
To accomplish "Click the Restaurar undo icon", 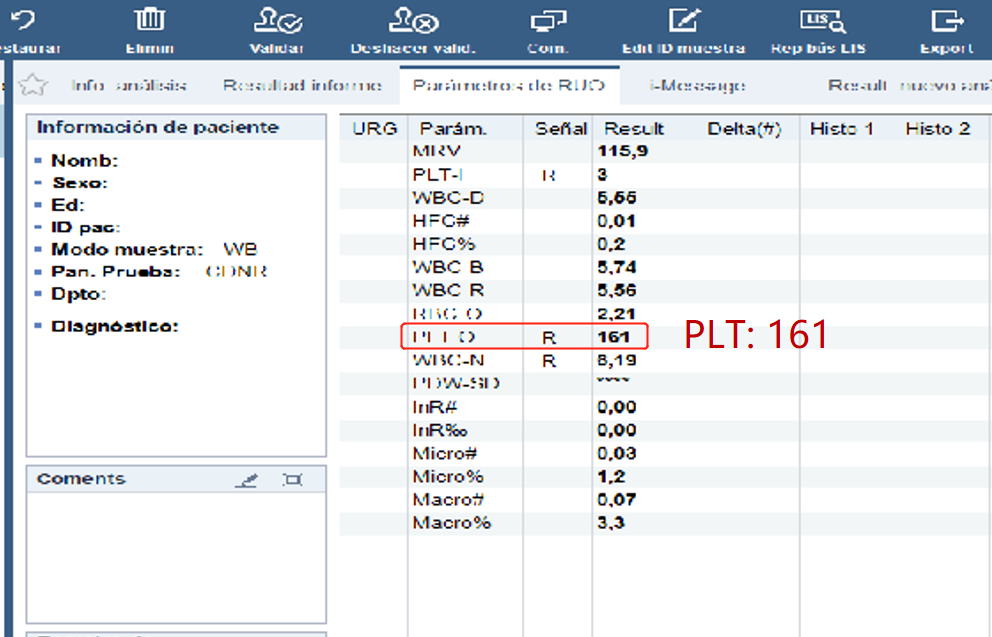I will (x=20, y=22).
